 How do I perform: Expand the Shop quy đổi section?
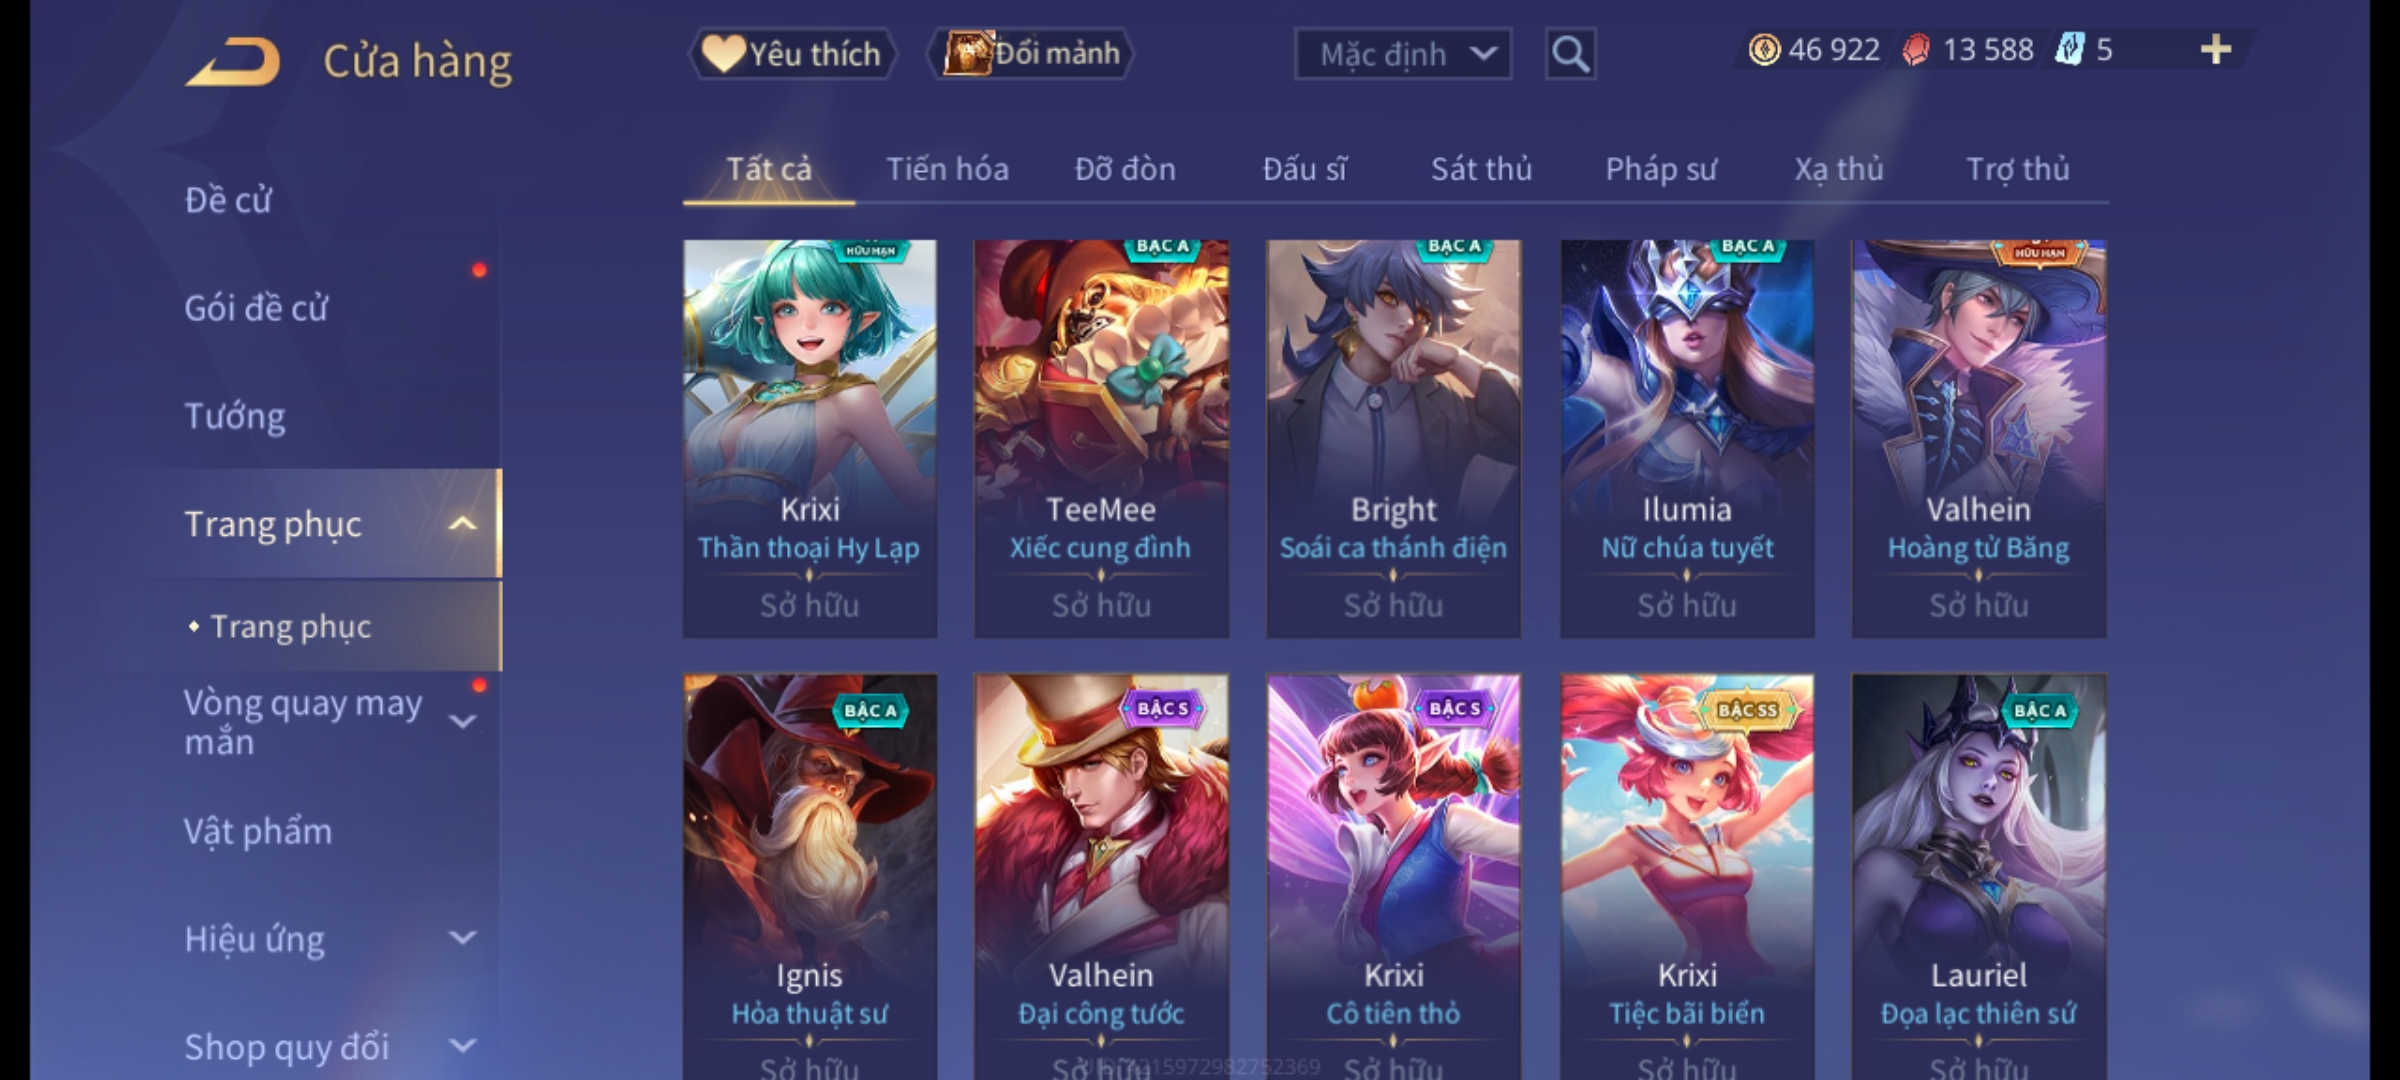pos(462,1046)
